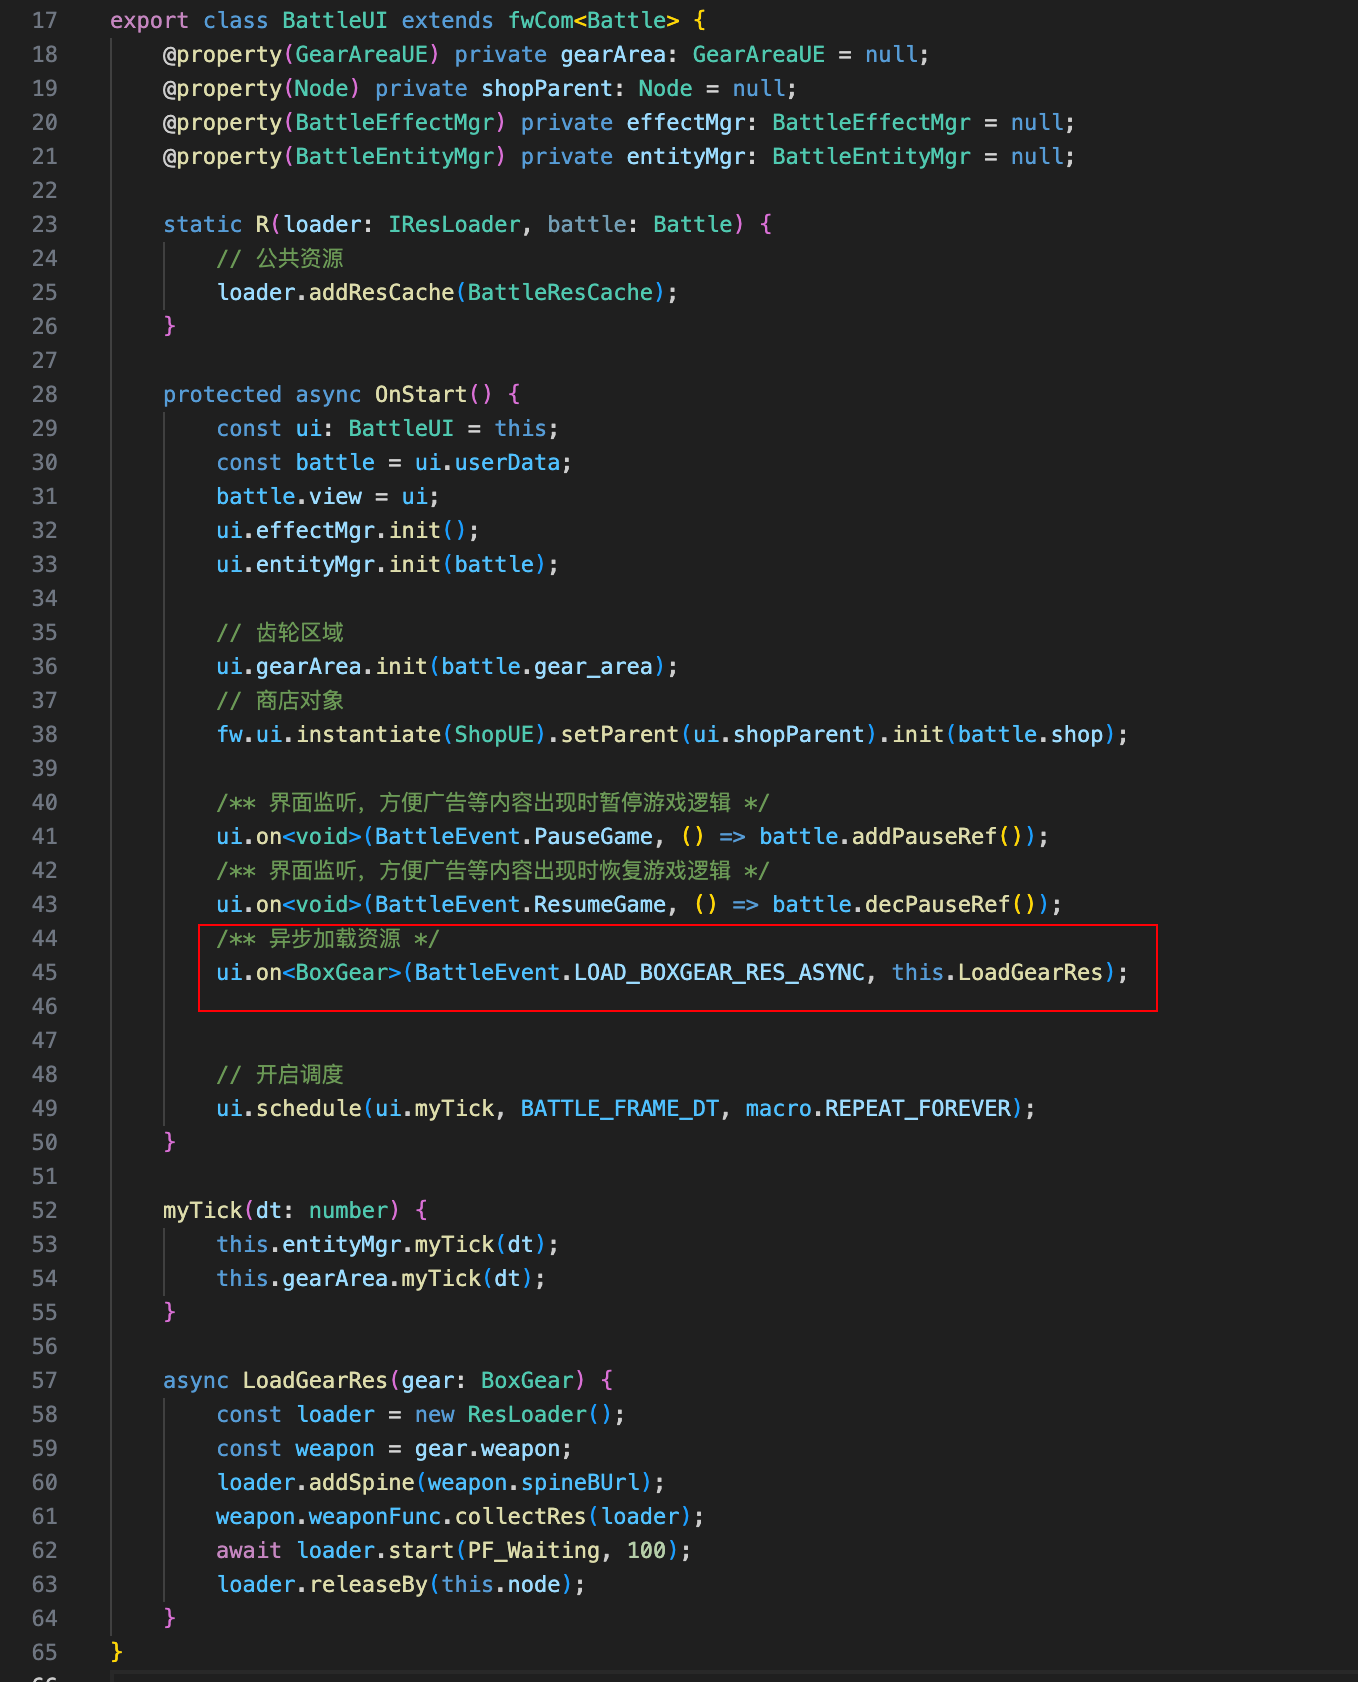This screenshot has width=1358, height=1682.
Task: Click the 'IResLoader' parameter type
Action: [x=454, y=224]
